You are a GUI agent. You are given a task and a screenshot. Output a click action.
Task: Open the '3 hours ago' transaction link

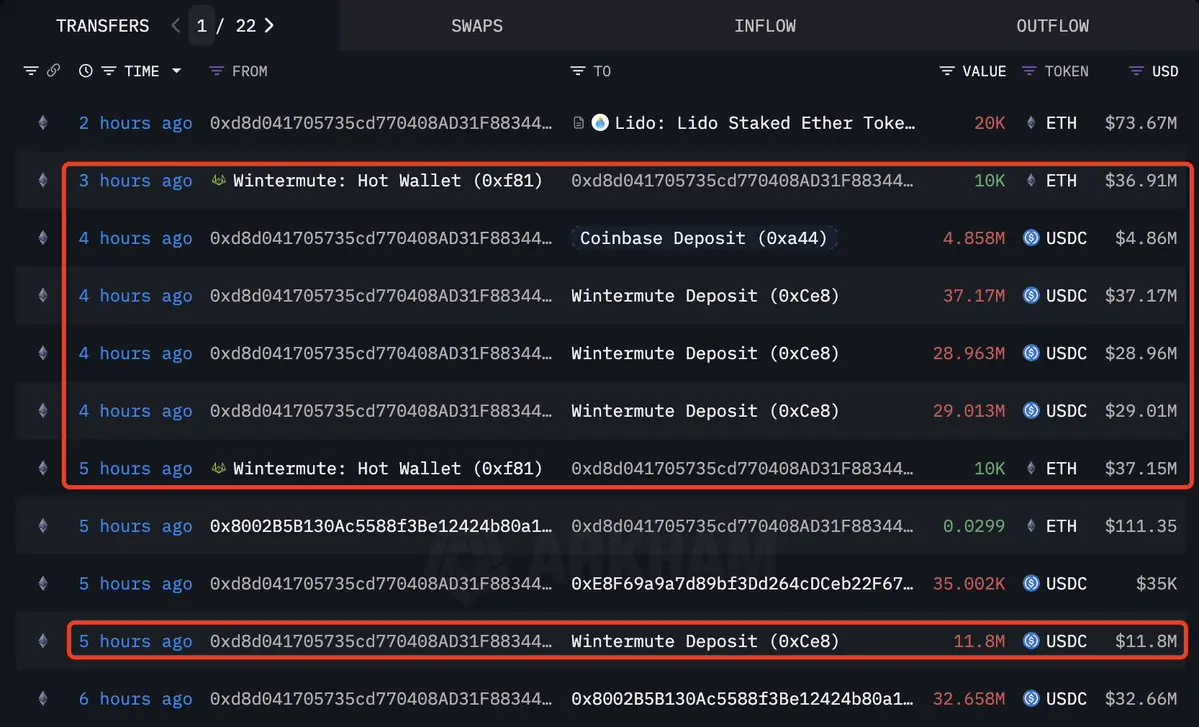135,180
